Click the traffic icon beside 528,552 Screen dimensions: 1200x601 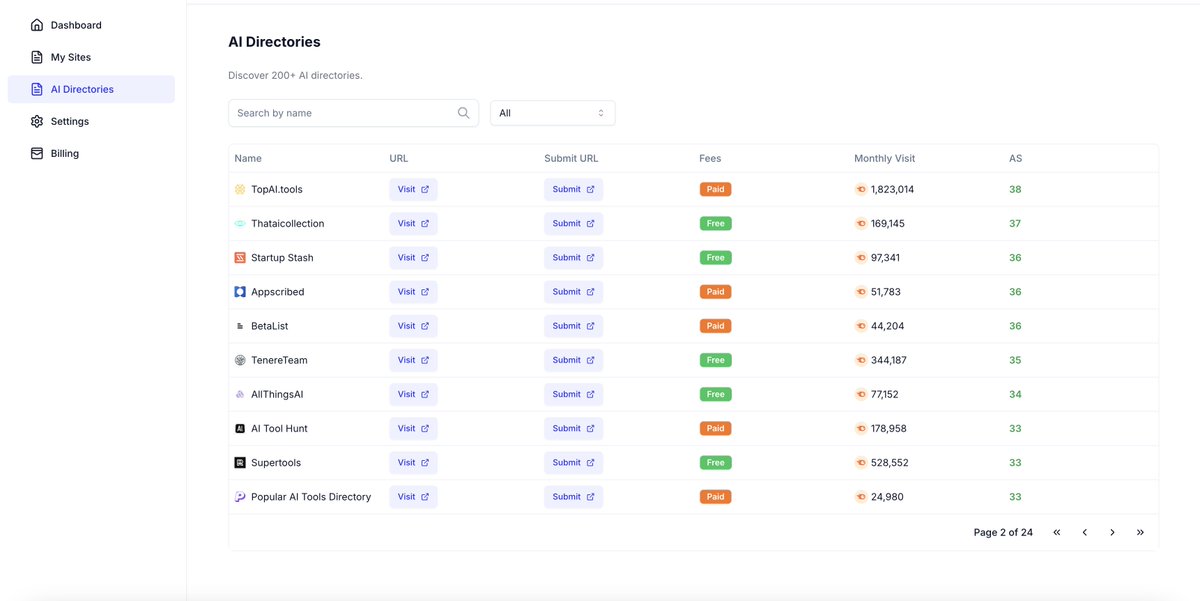tap(861, 462)
